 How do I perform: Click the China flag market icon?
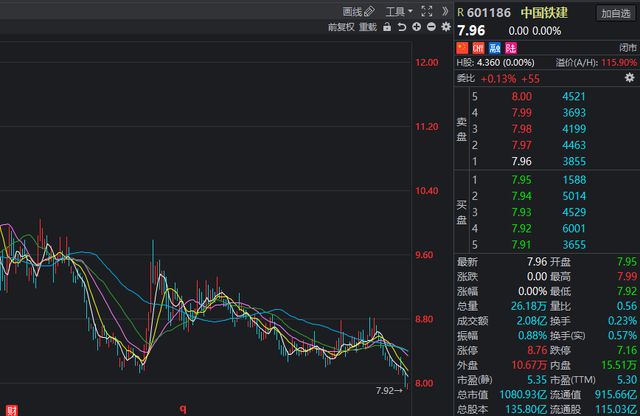click(462, 47)
